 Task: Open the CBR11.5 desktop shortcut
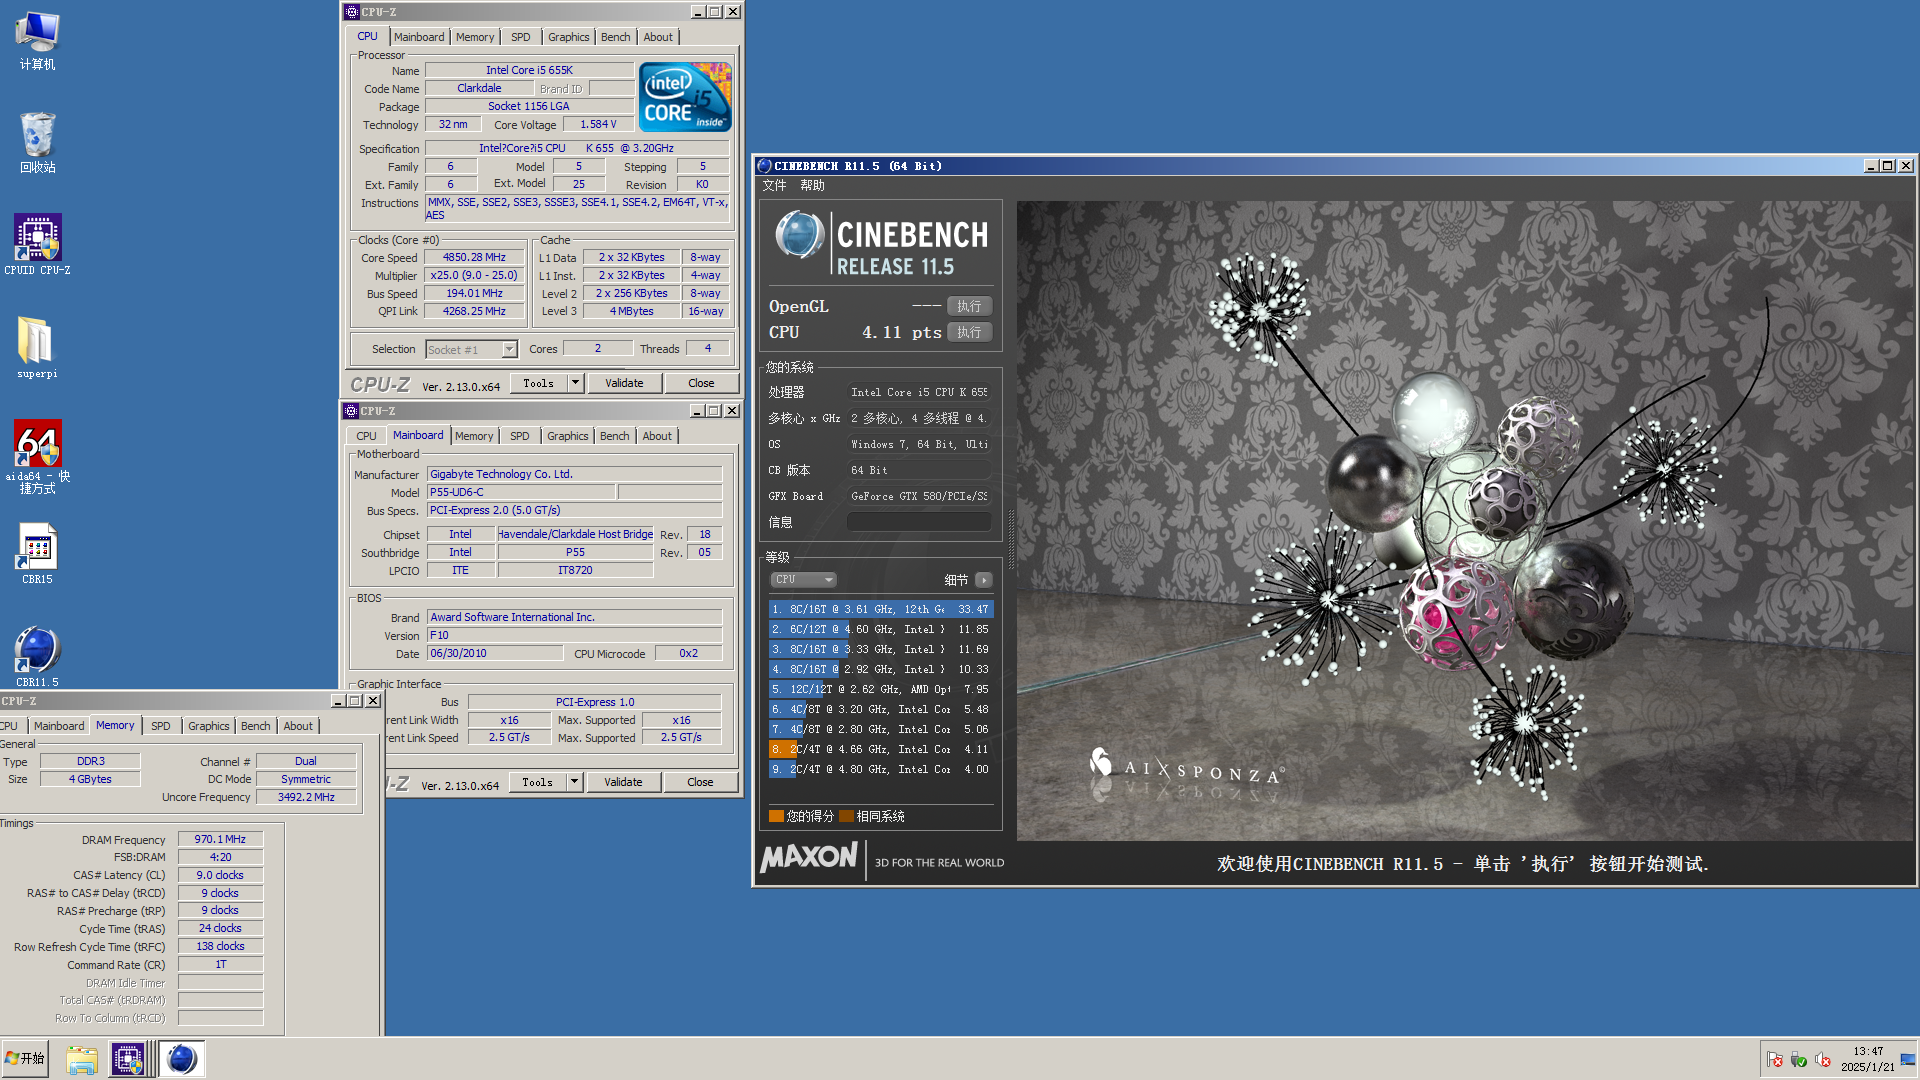[37, 656]
